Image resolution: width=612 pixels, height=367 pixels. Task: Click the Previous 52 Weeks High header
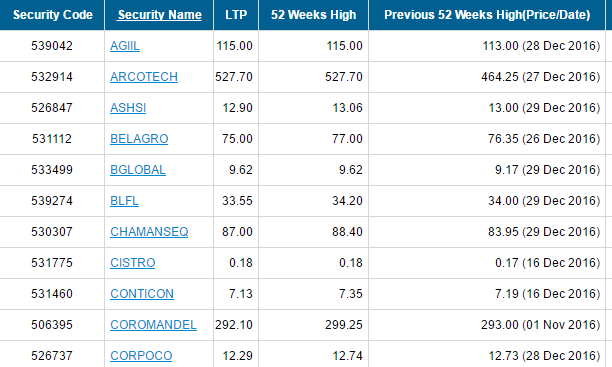tap(487, 15)
